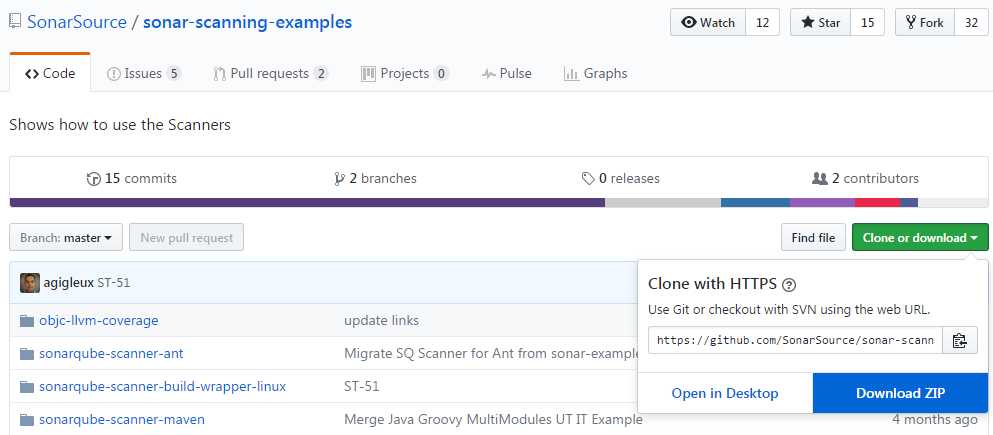View the 2 contributors list

(865, 179)
